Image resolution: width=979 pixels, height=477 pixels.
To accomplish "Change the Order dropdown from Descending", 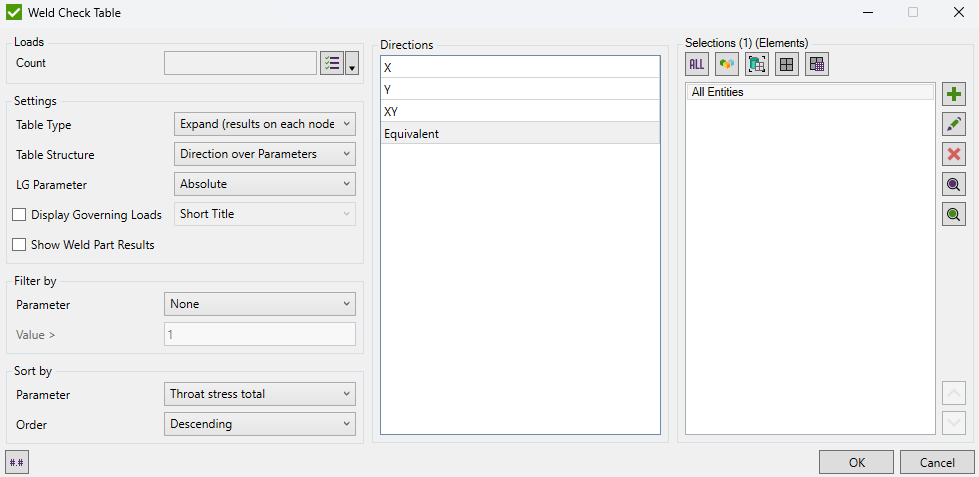I will coord(259,424).
